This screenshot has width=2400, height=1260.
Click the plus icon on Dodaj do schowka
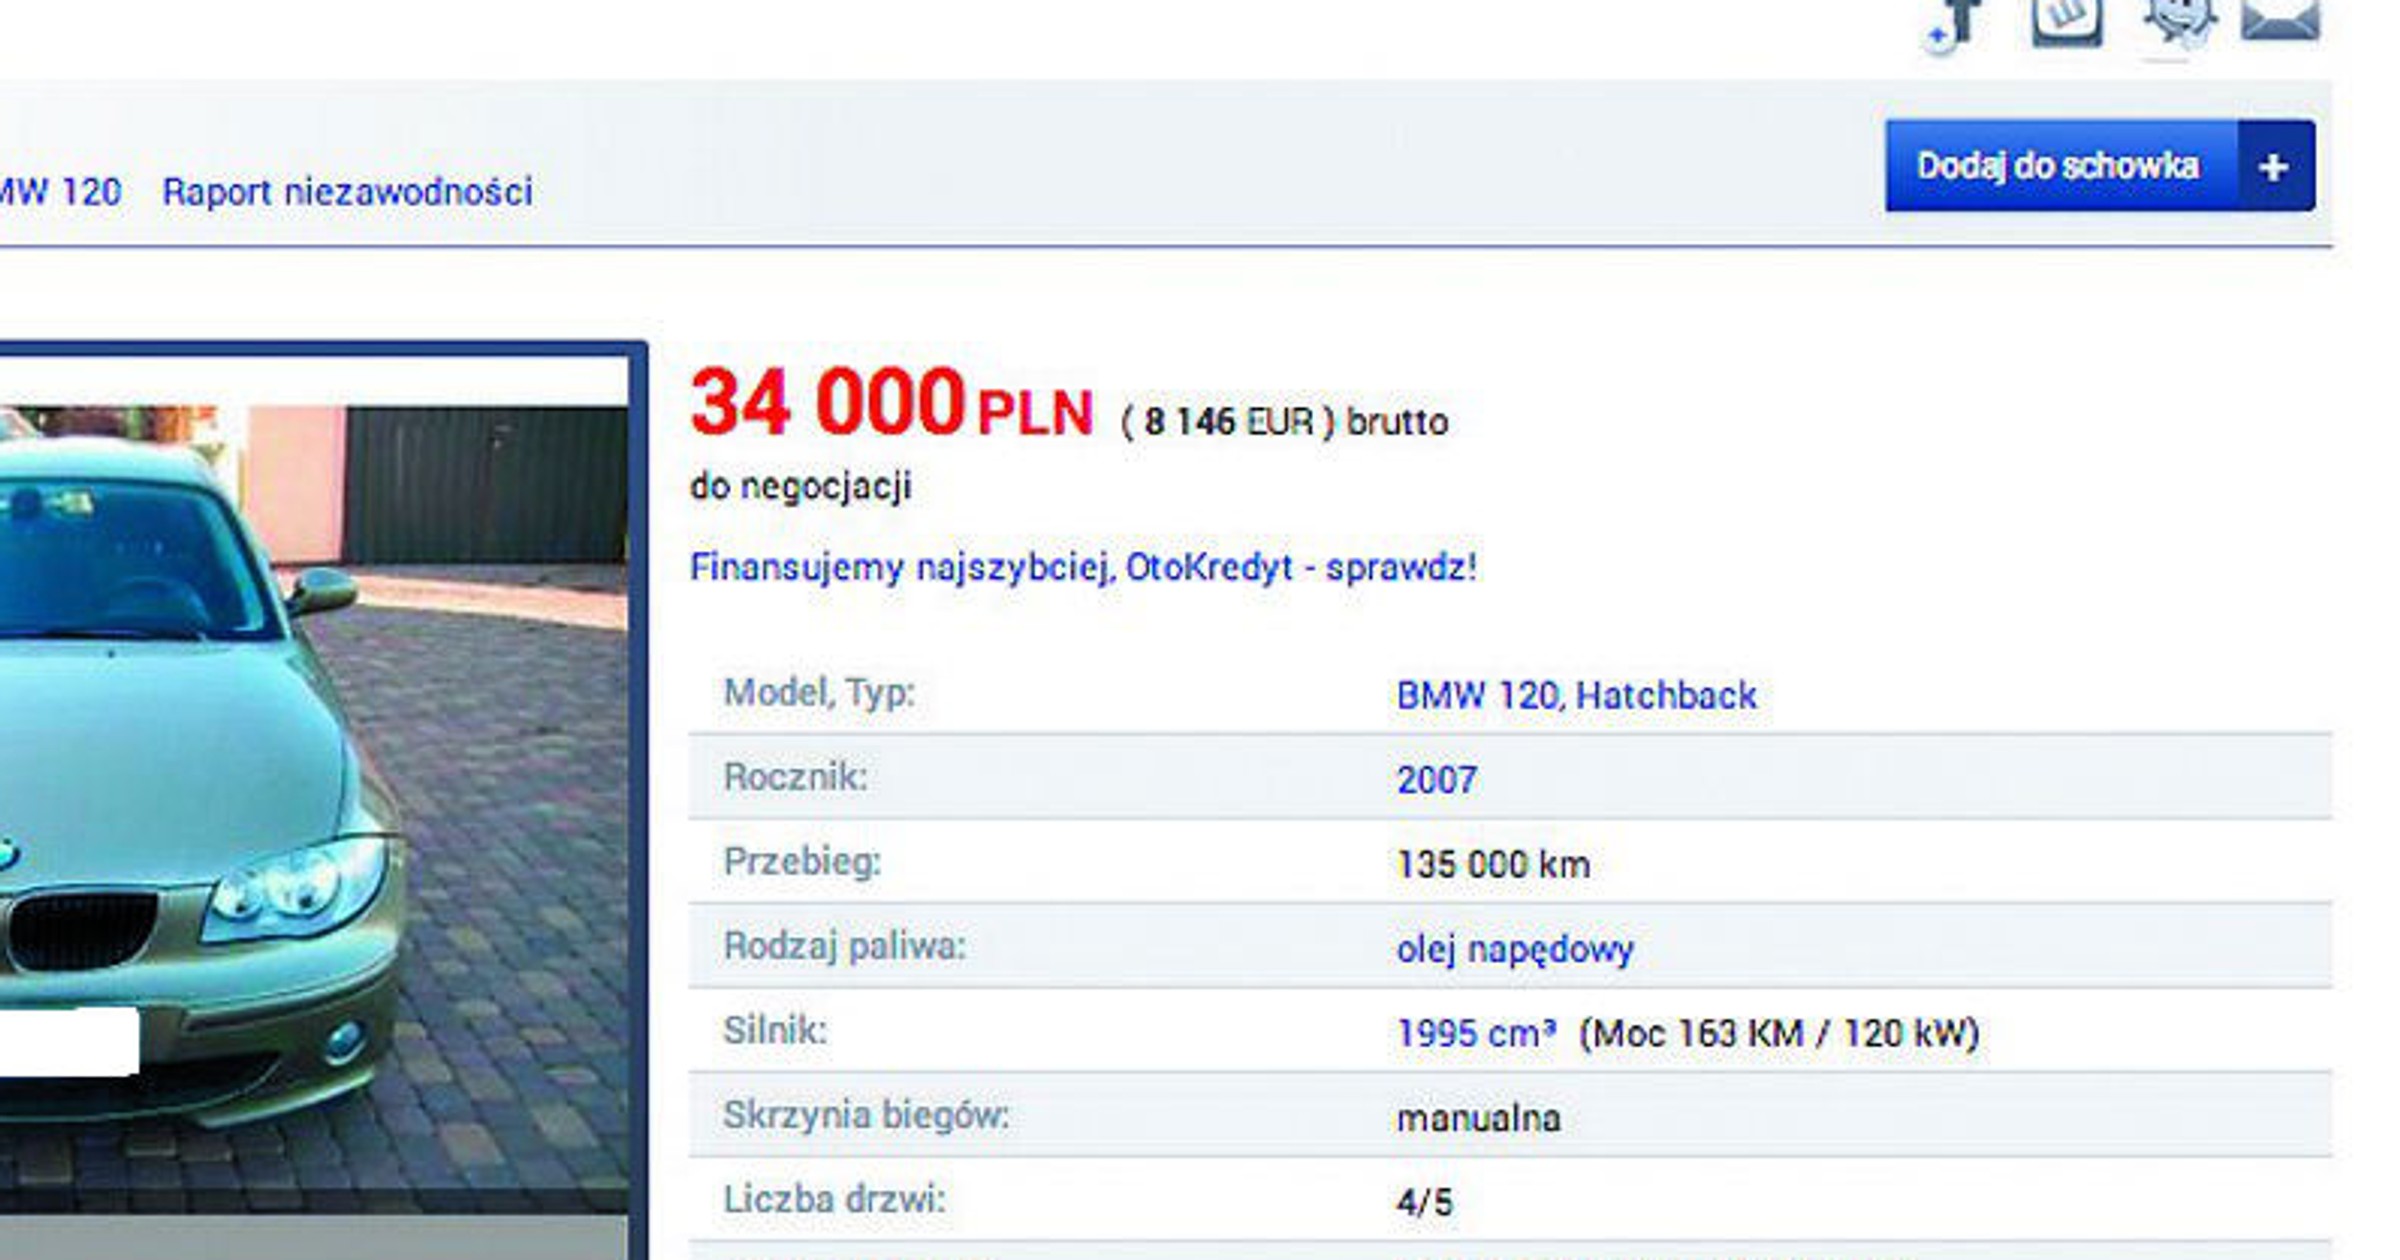[2275, 166]
